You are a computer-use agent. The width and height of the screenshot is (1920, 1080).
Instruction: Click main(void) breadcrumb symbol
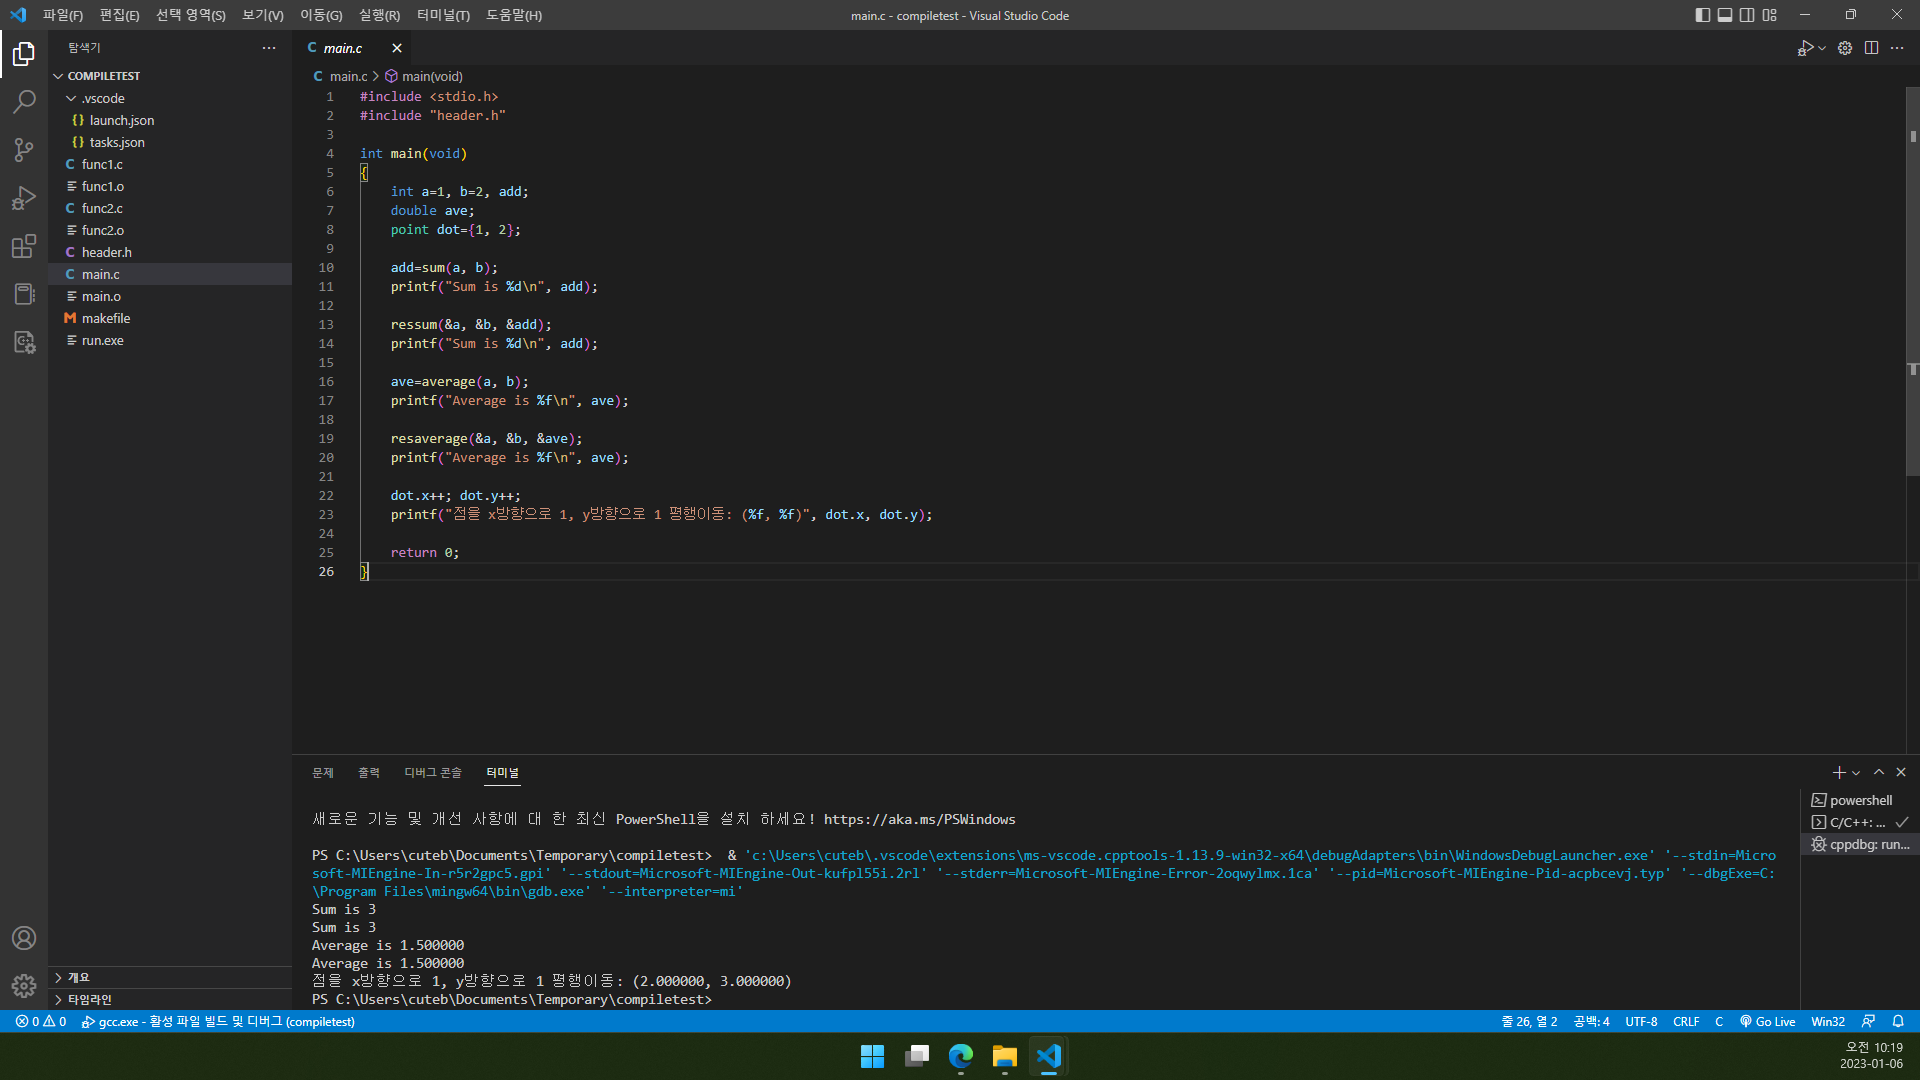click(424, 76)
